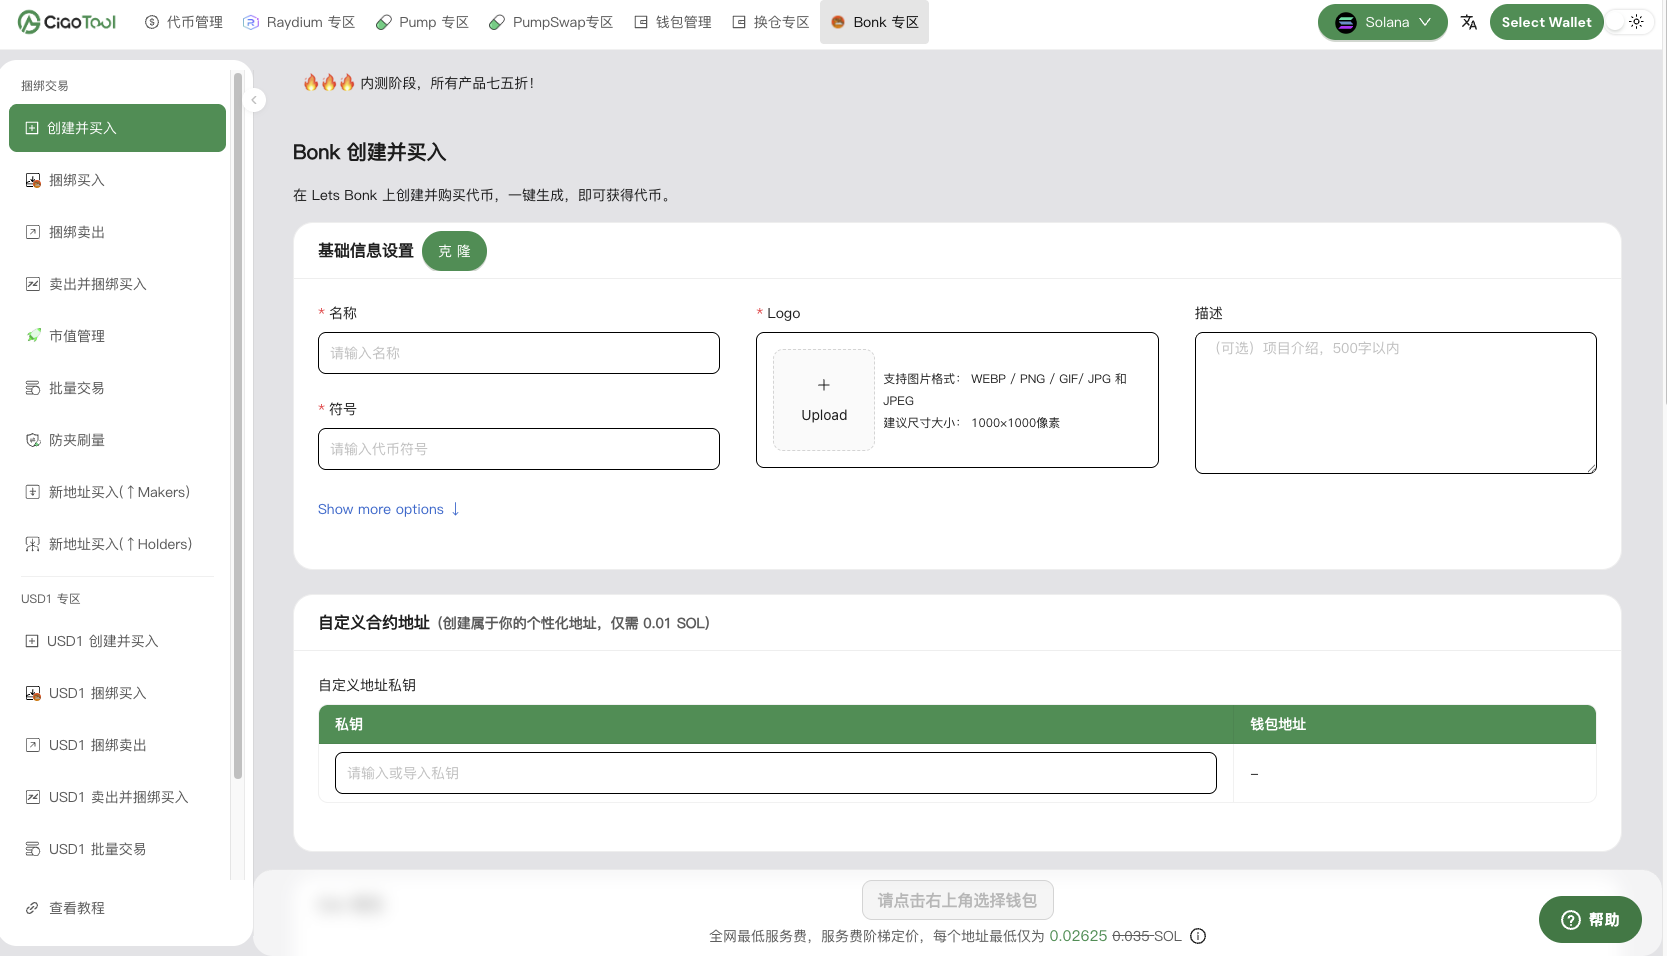The image size is (1667, 956).
Task: Click the 名称 name input field
Action: 518,353
